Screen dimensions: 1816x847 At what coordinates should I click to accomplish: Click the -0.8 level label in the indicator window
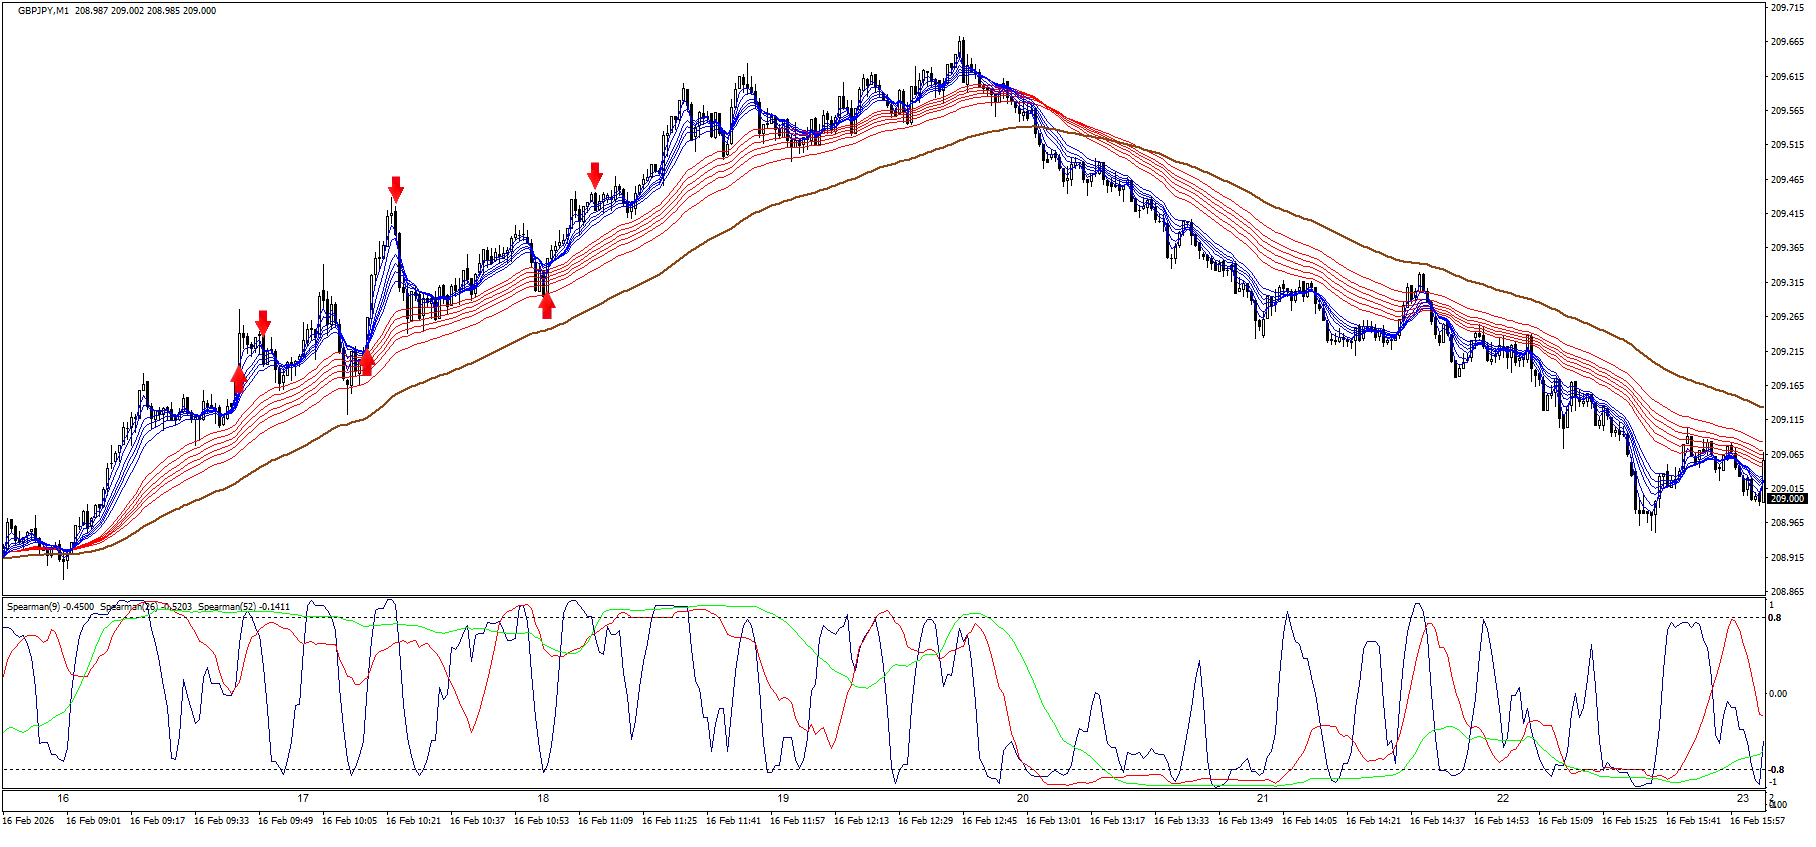(1776, 769)
